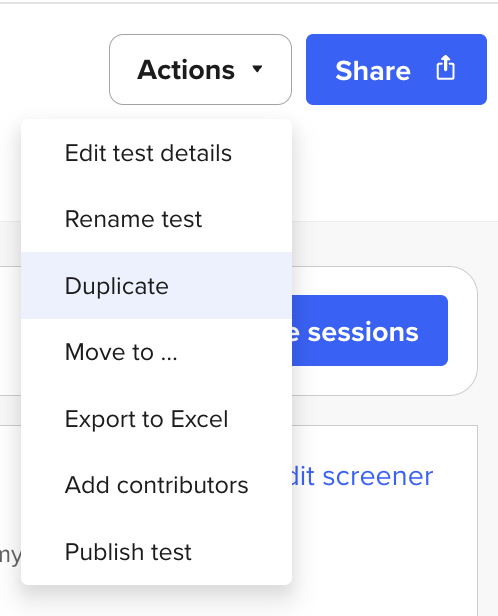This screenshot has height=616, width=498.
Task: Select the last item in Actions menu
Action: coord(156,552)
